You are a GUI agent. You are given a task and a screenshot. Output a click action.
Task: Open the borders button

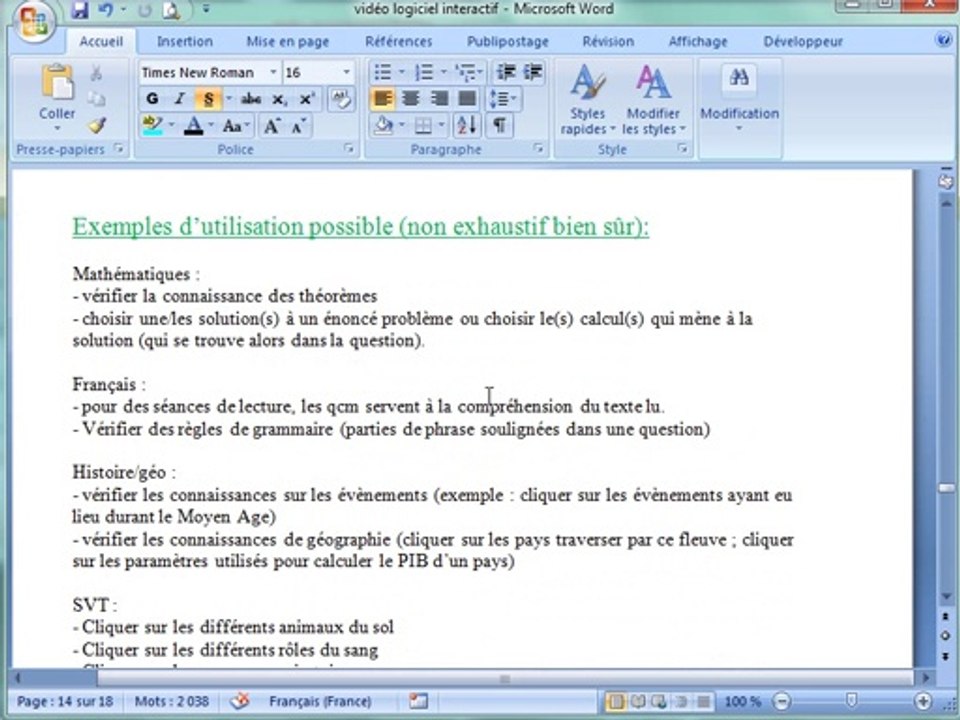click(423, 126)
